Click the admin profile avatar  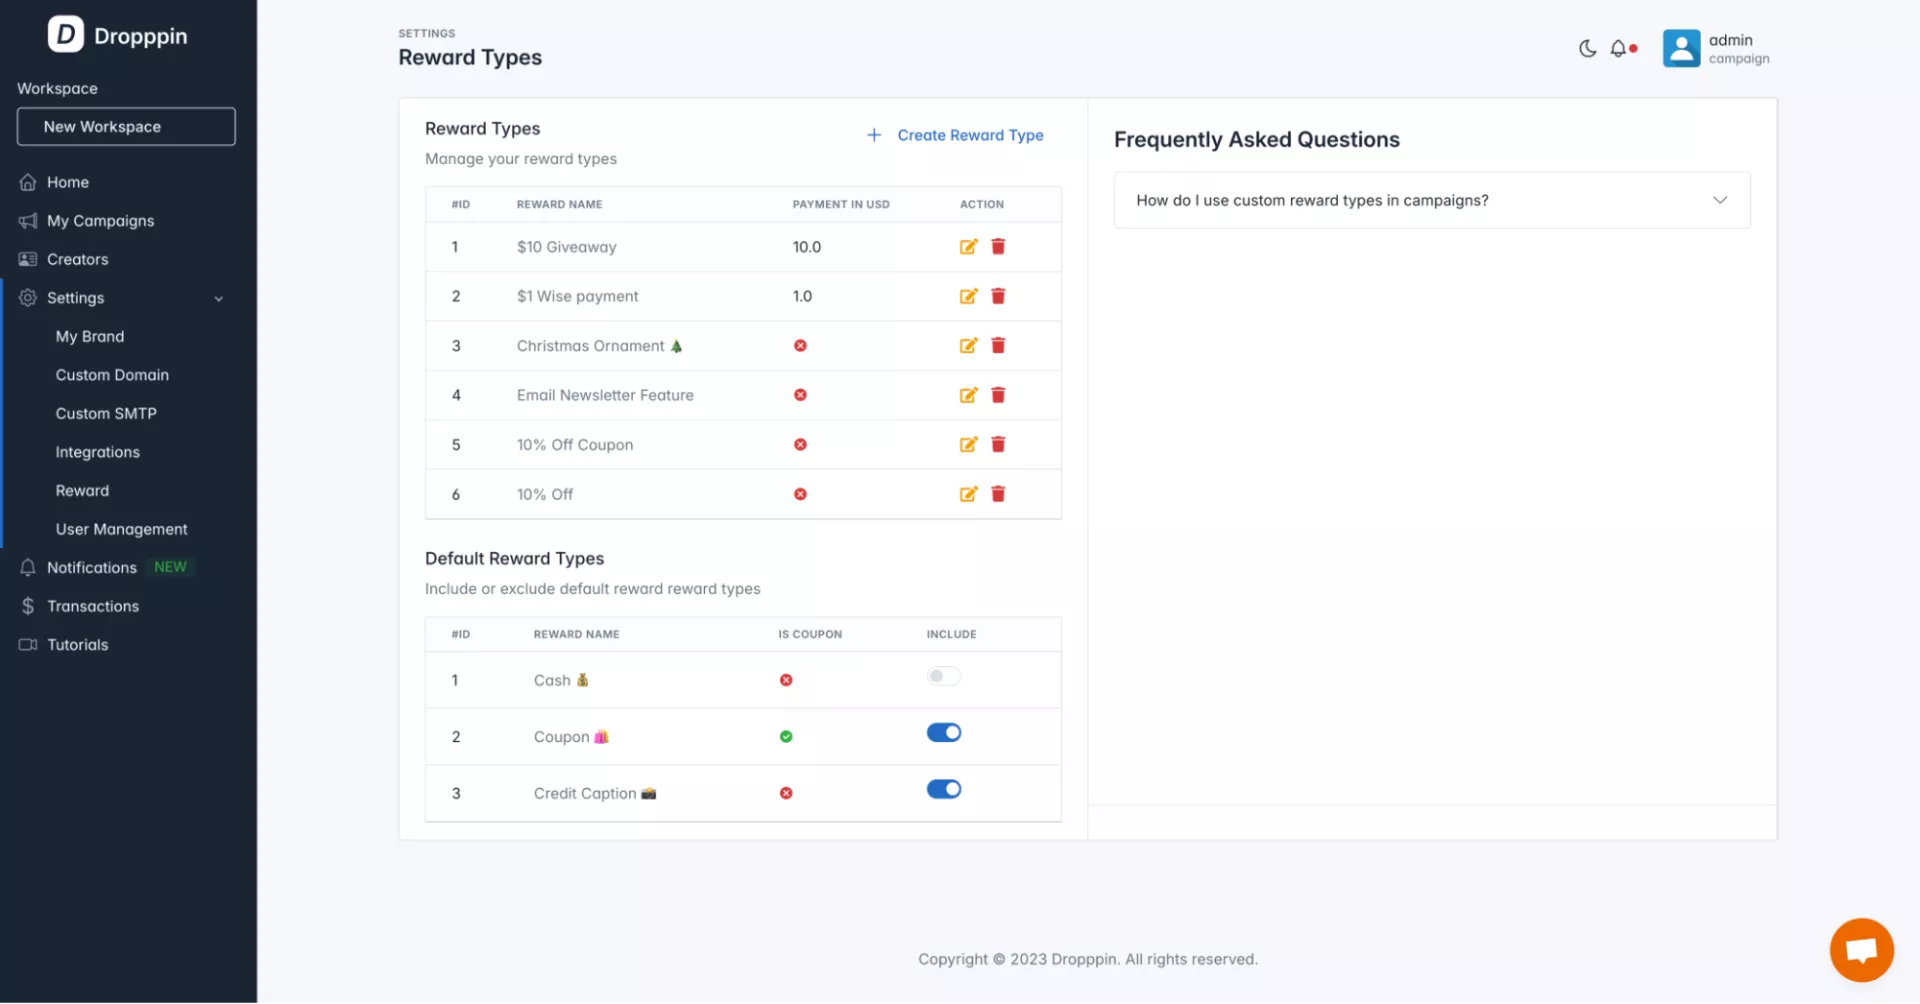tap(1681, 48)
